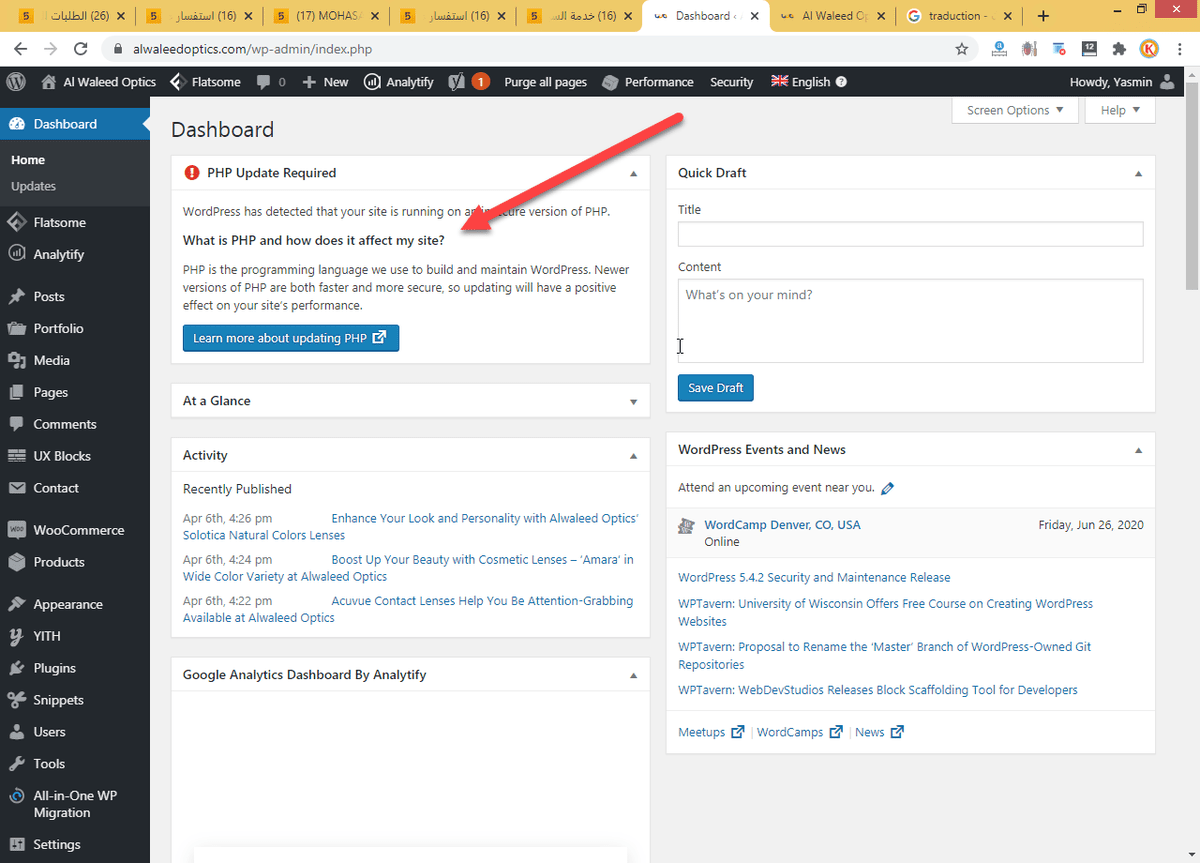Collapse the PHP Update Required panel

coord(633,173)
